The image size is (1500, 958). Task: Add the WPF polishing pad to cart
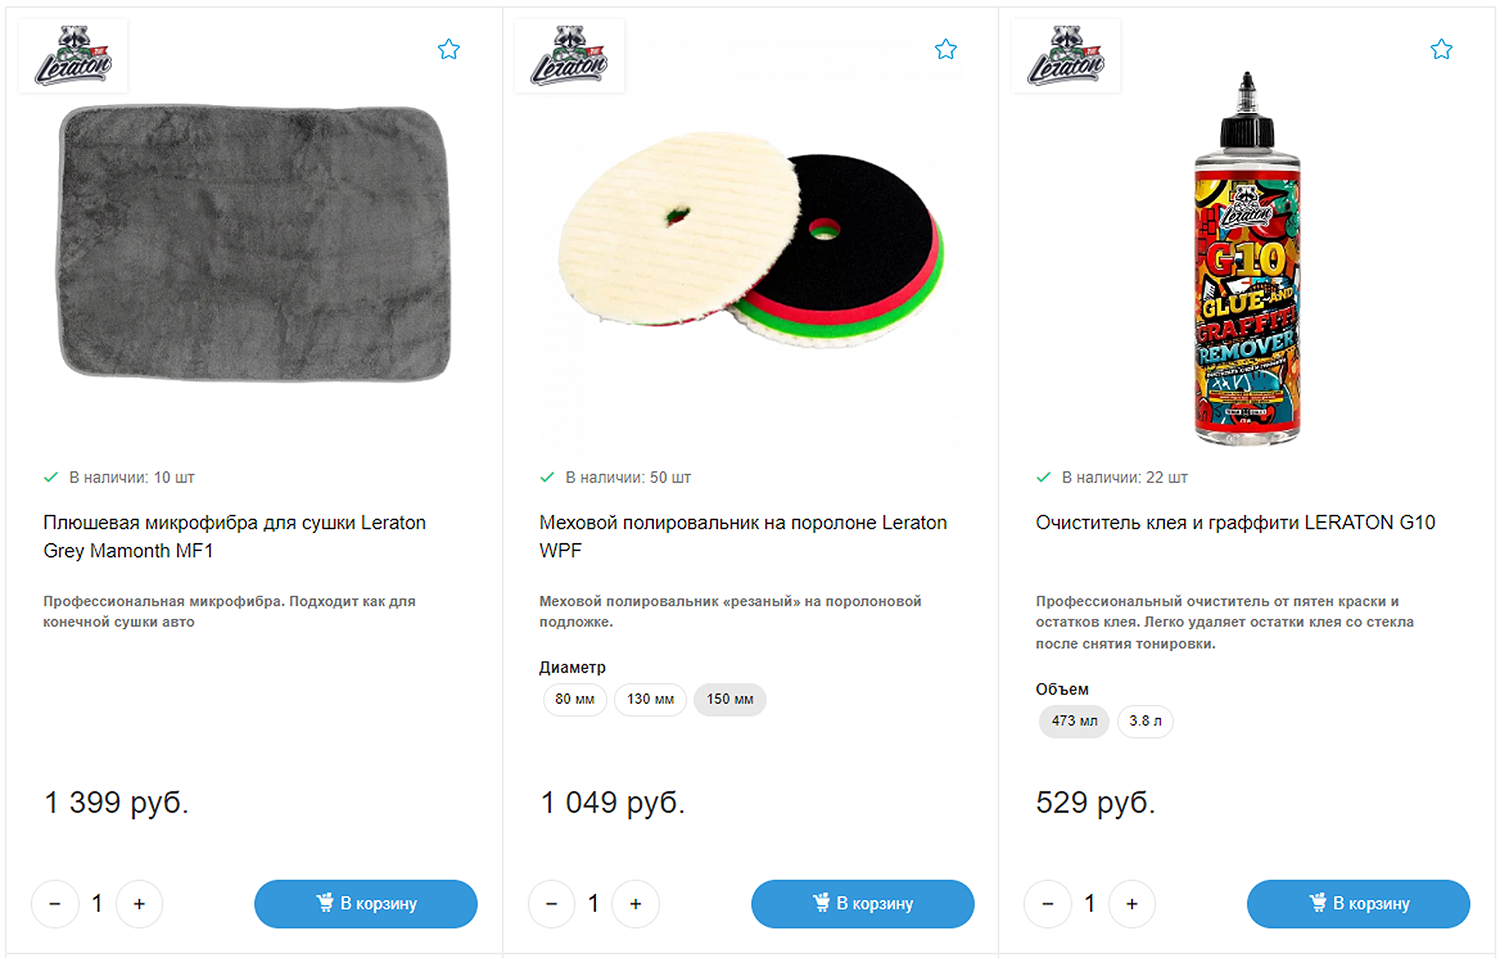(x=862, y=904)
